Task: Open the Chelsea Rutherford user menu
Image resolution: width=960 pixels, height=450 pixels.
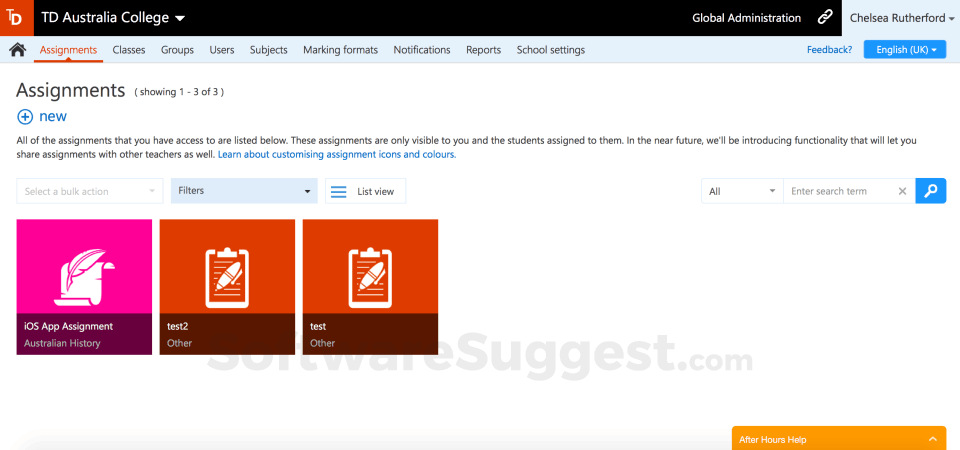Action: pos(900,18)
